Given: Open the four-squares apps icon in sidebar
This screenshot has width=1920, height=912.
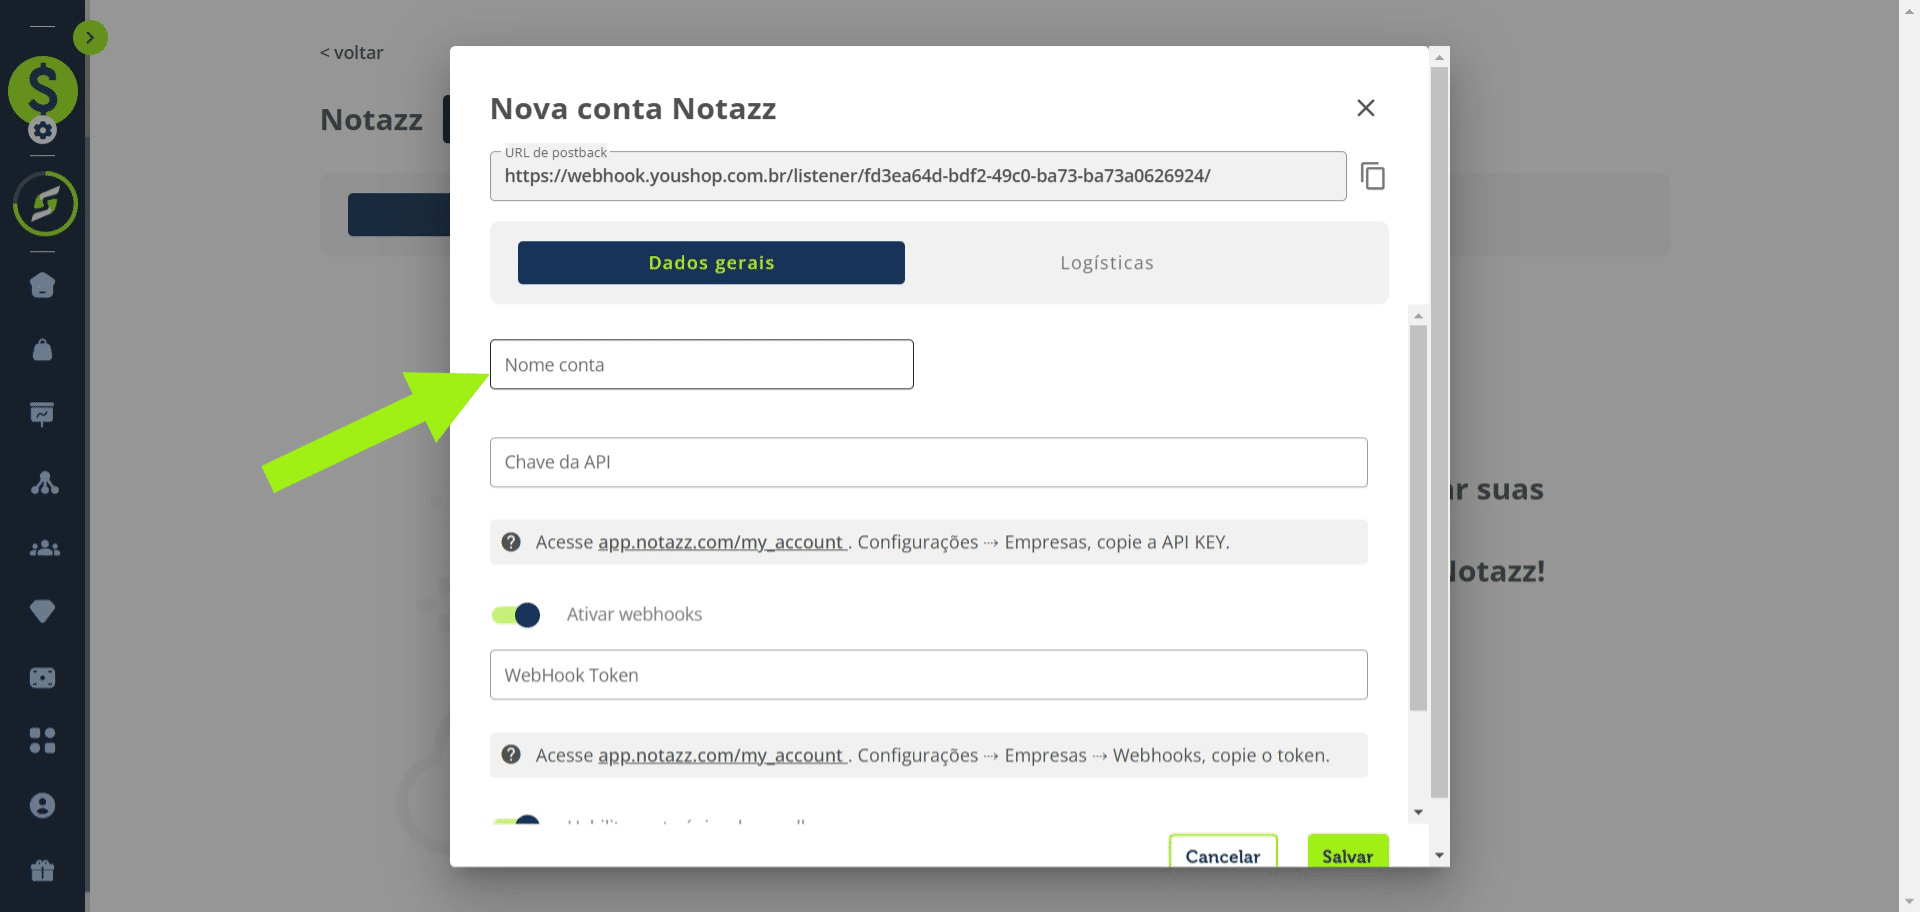Looking at the screenshot, I should pyautogui.click(x=42, y=740).
